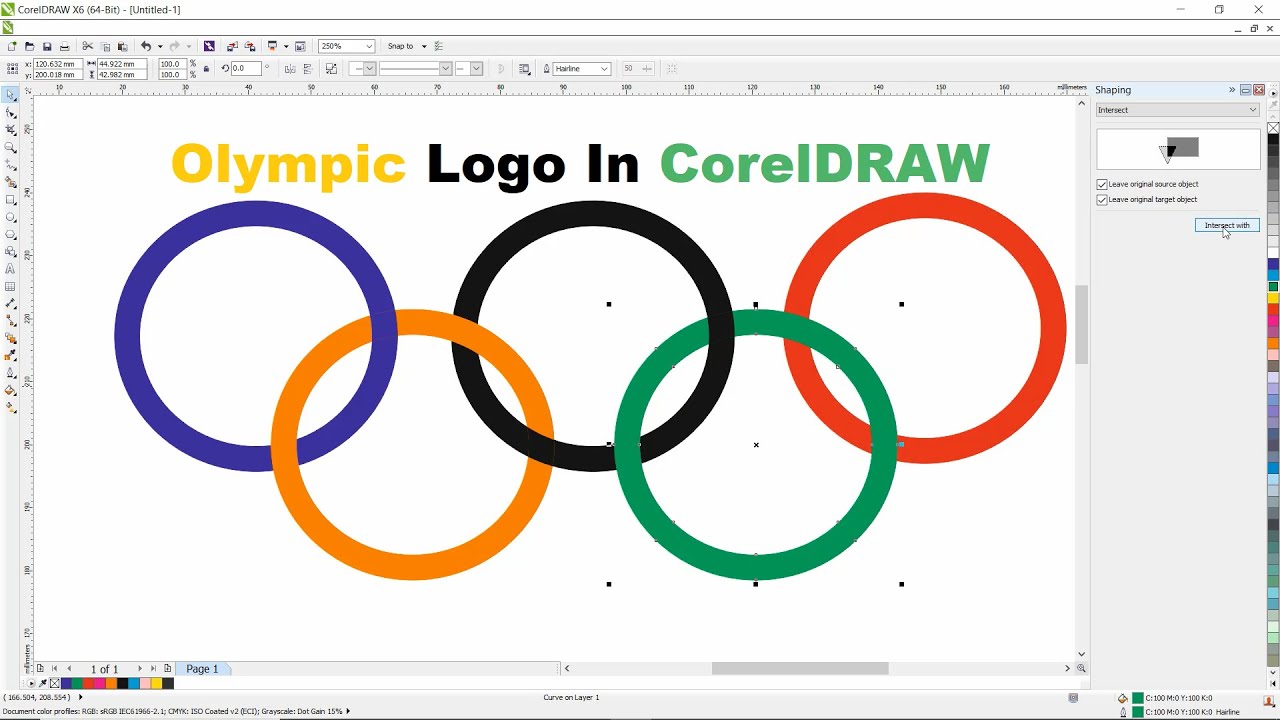Click the Paste icon
Viewport: 1280px width, 720px height.
[122, 46]
